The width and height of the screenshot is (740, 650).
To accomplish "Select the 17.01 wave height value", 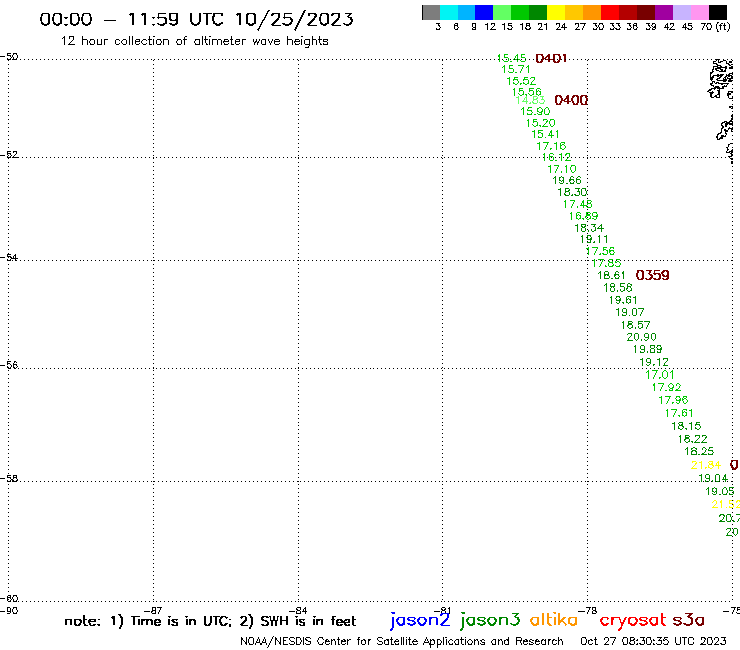I will click(x=660, y=375).
